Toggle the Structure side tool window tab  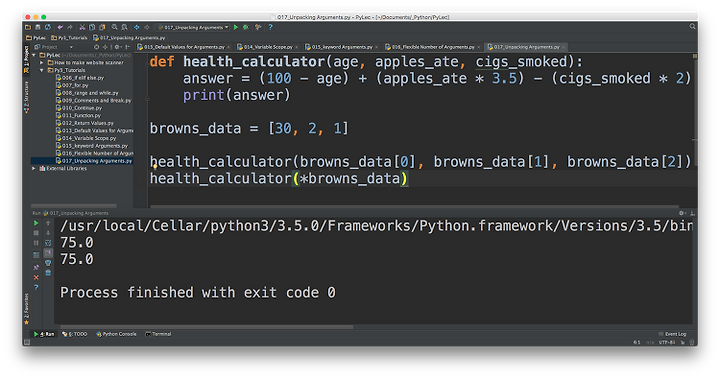coord(26,96)
